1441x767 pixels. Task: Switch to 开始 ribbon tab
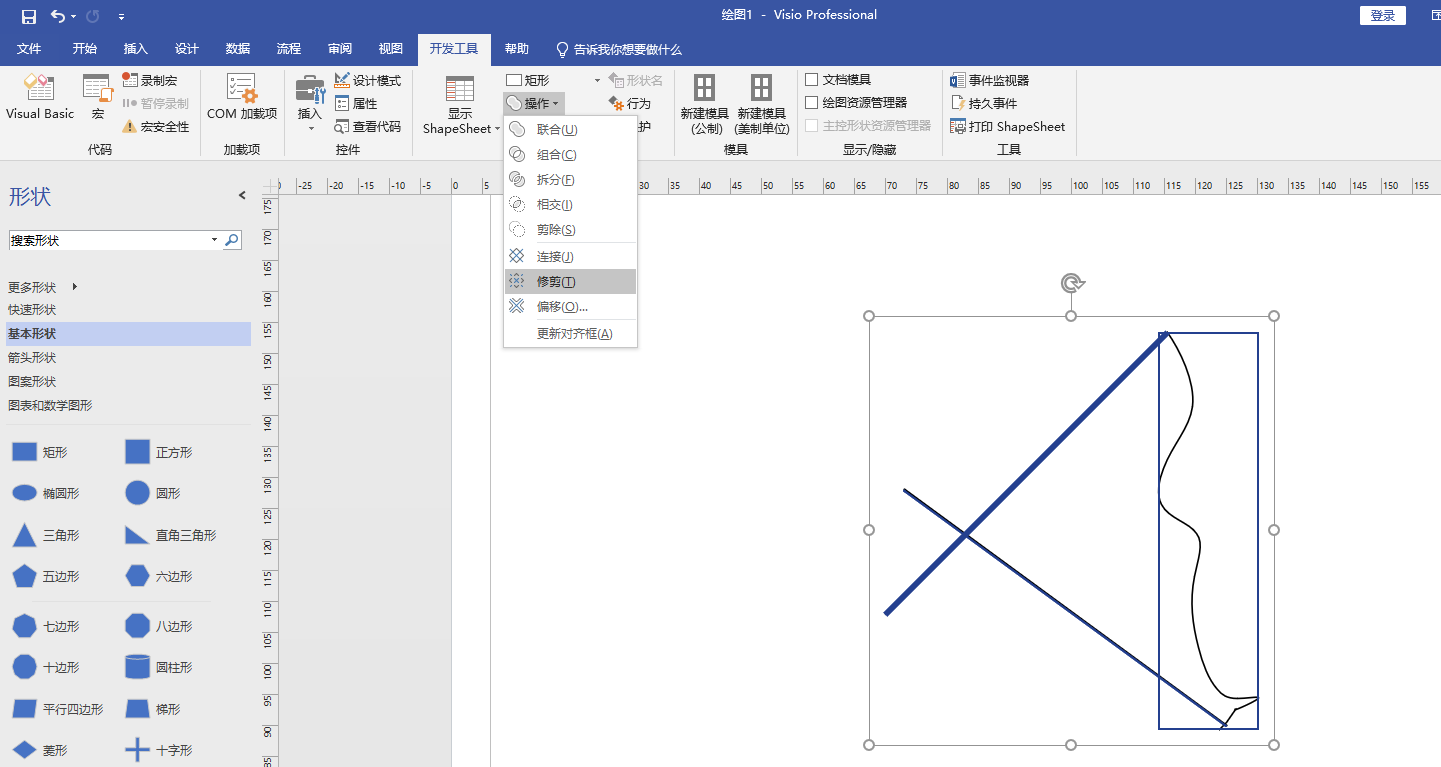[85, 49]
